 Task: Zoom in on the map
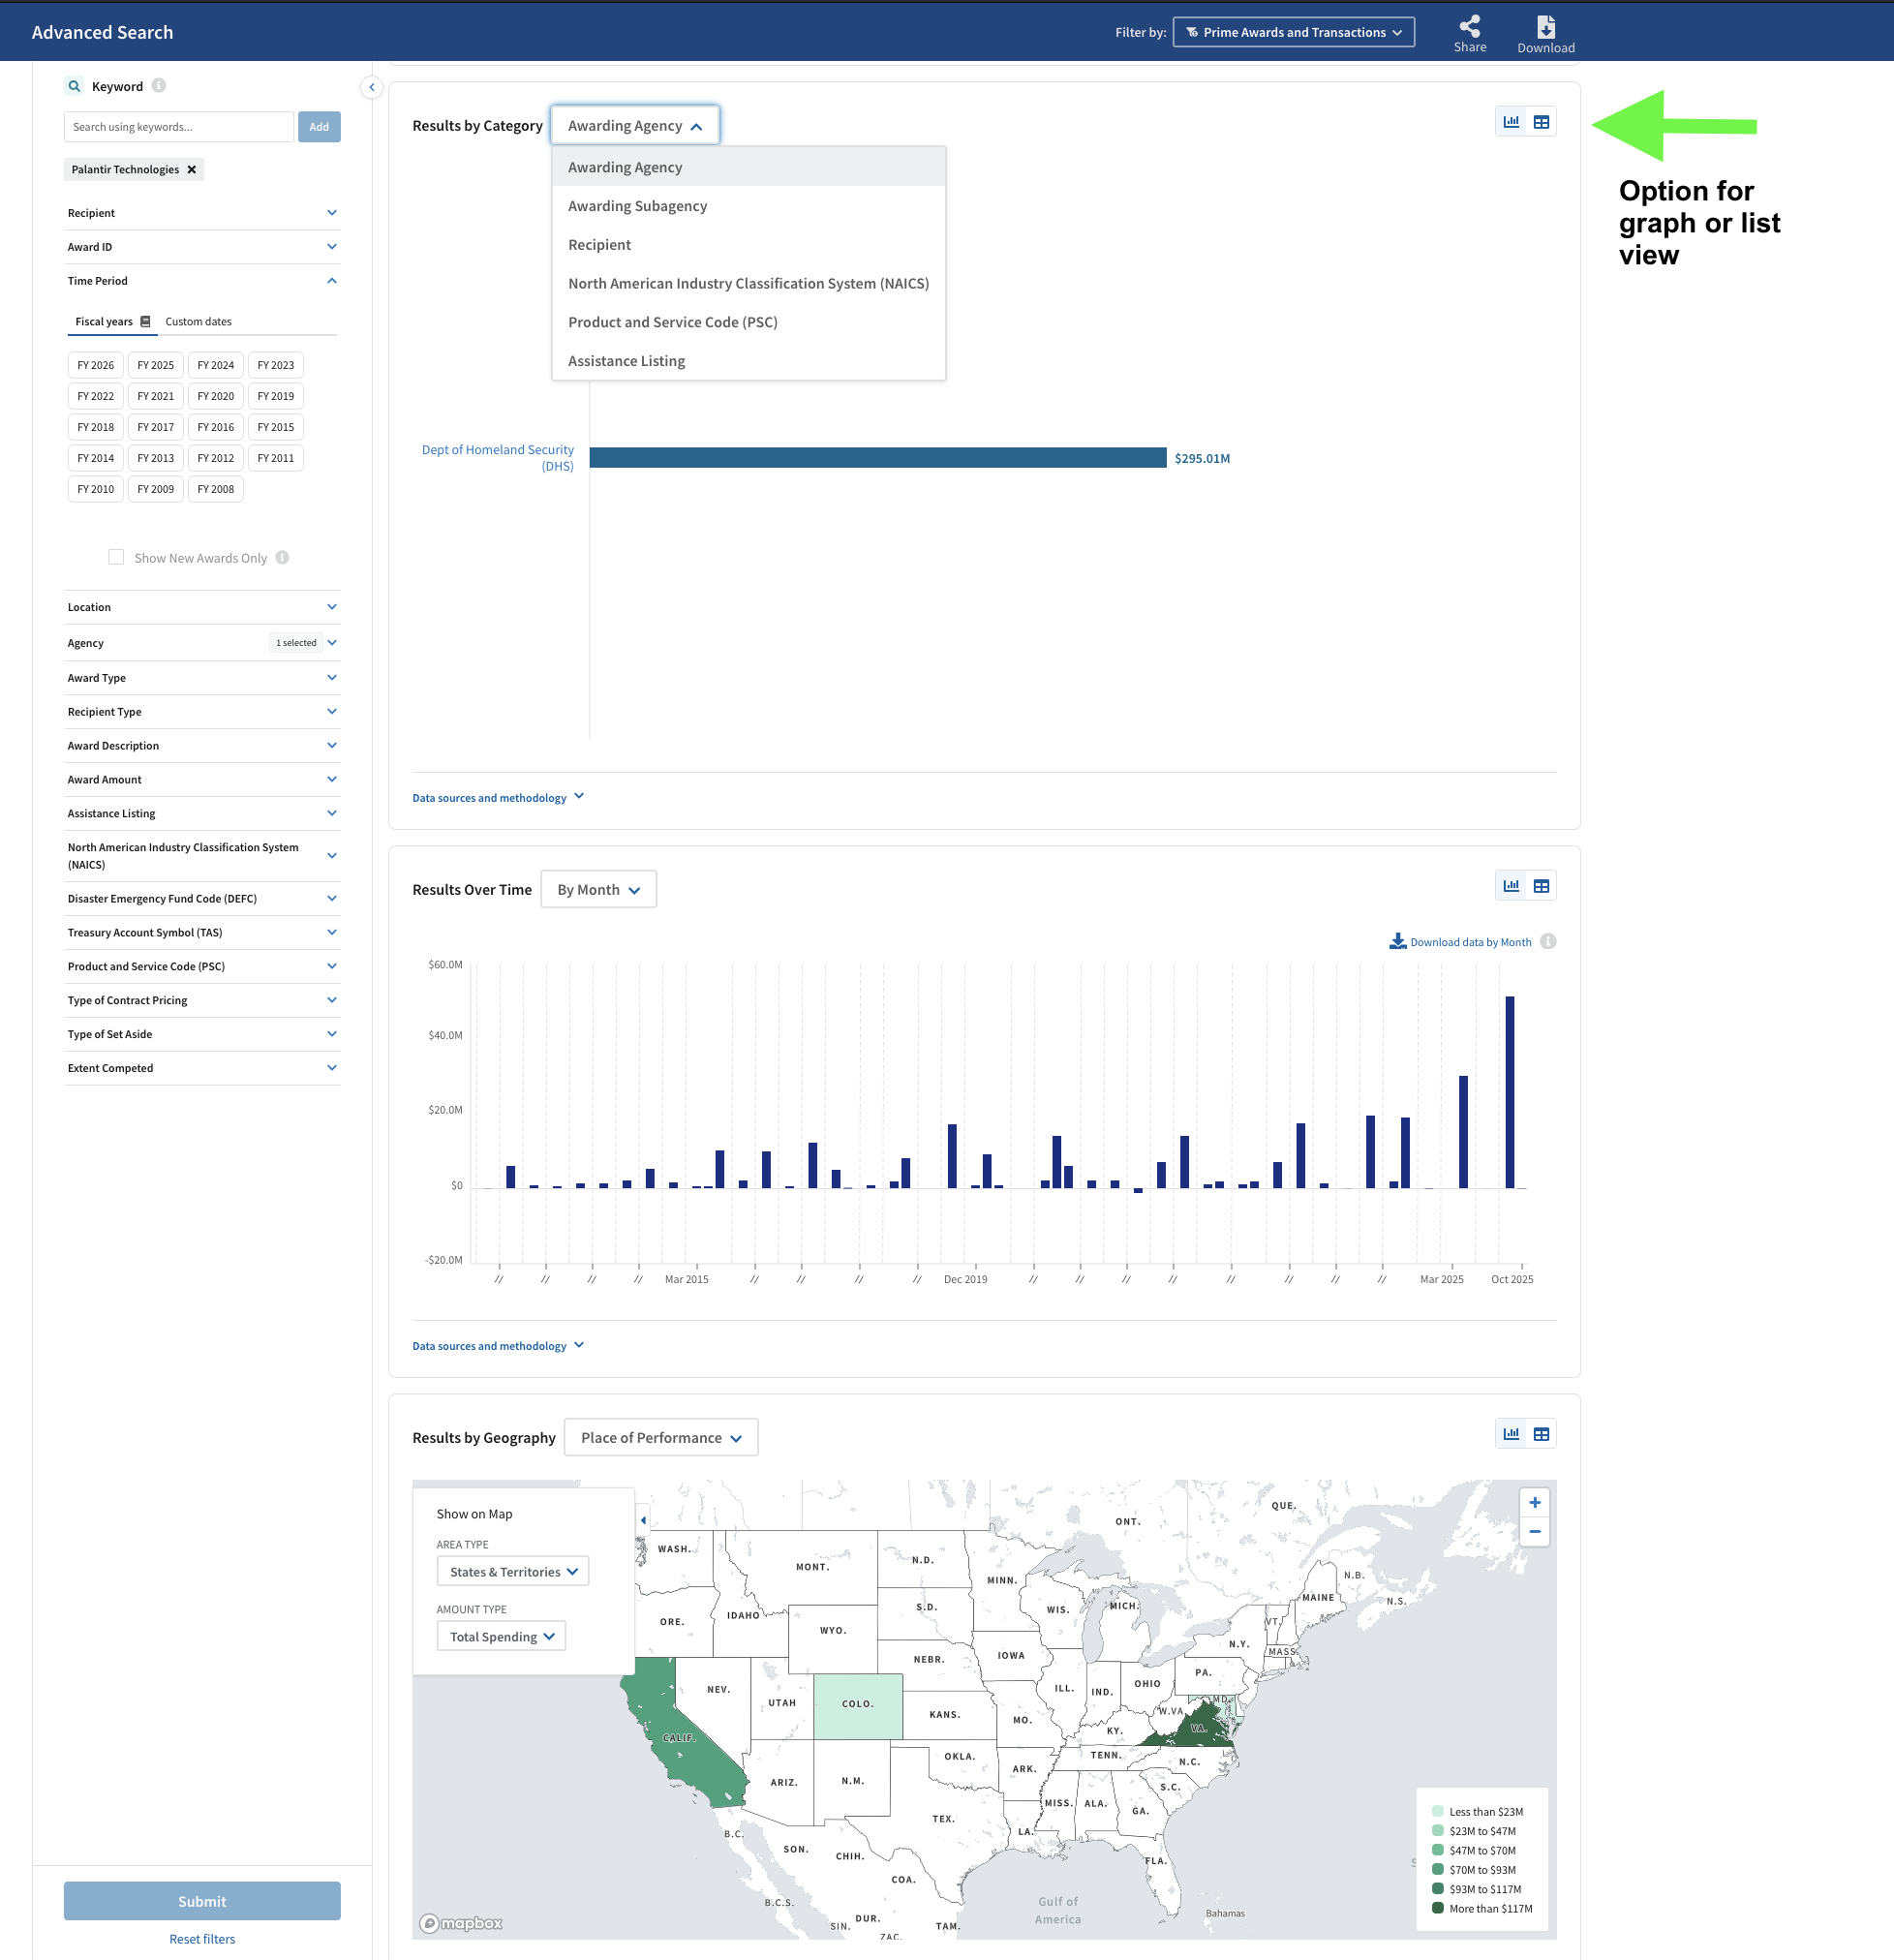pos(1535,1501)
